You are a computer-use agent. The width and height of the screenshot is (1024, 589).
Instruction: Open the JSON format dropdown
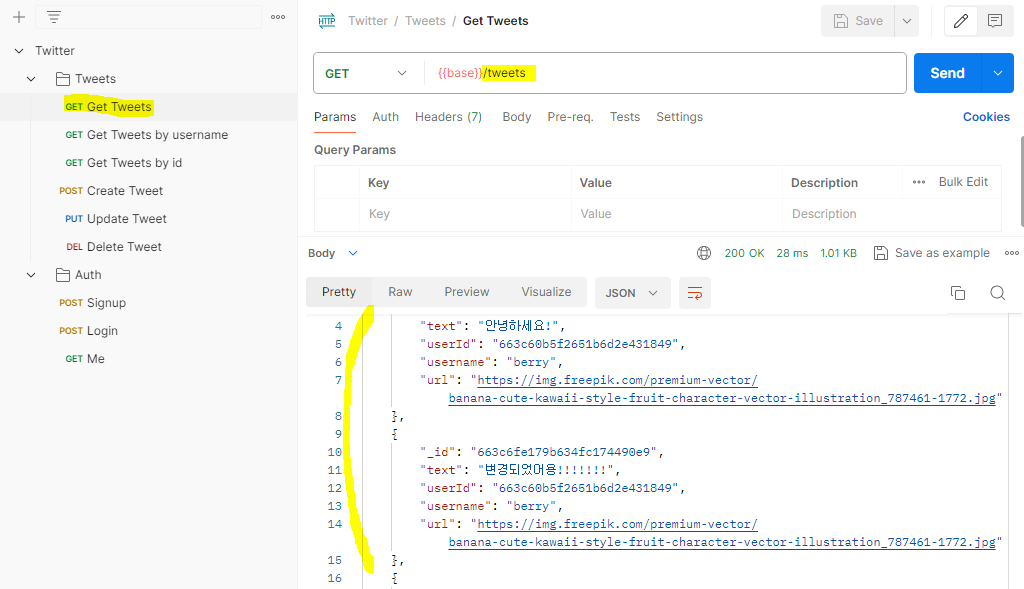click(632, 293)
